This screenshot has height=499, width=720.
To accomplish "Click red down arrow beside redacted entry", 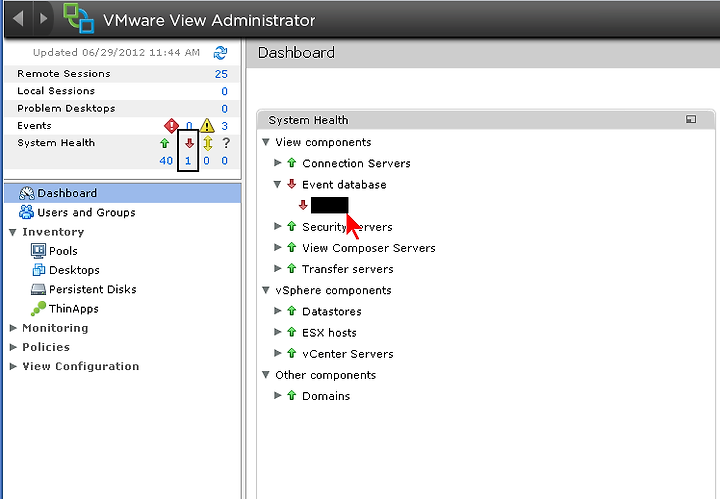I will [x=303, y=205].
